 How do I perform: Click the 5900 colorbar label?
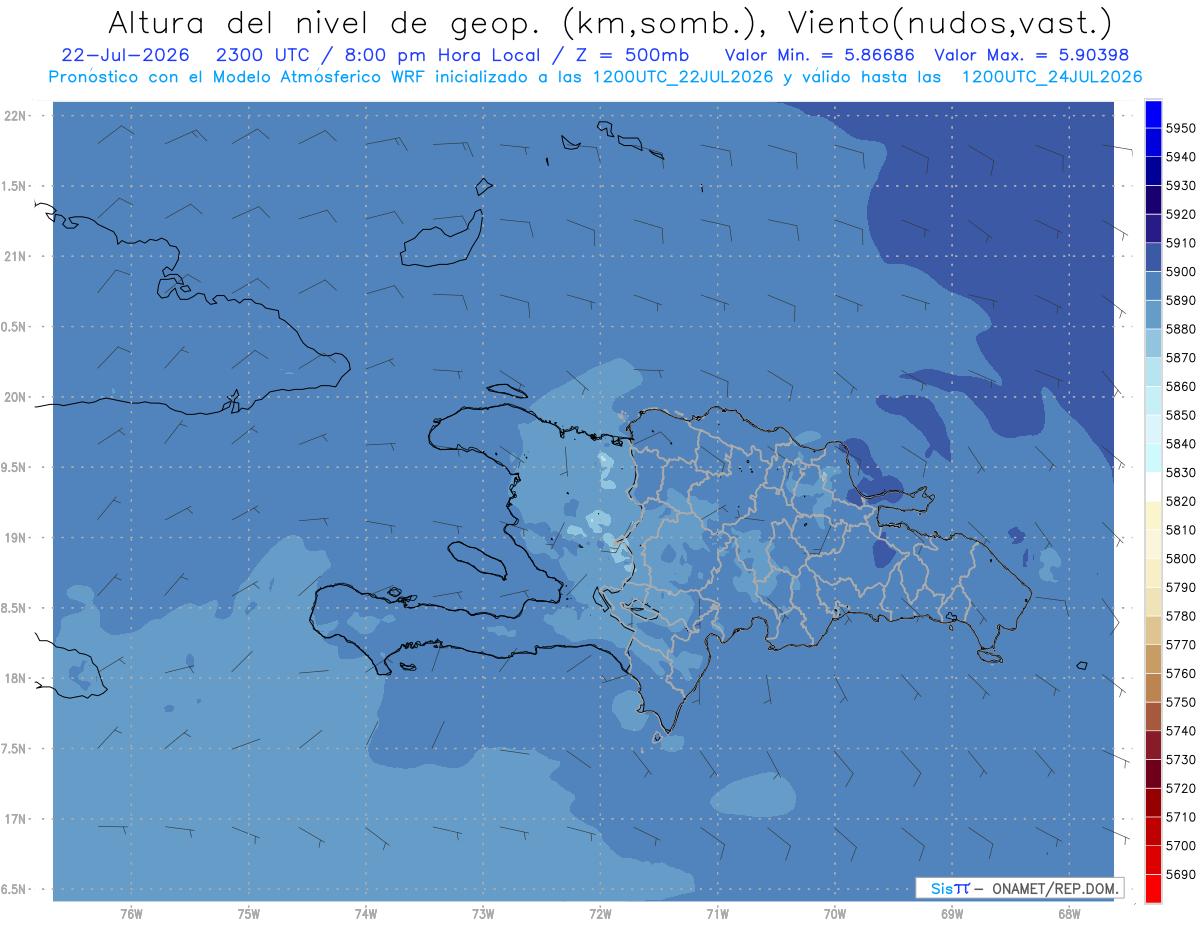[x=1180, y=272]
